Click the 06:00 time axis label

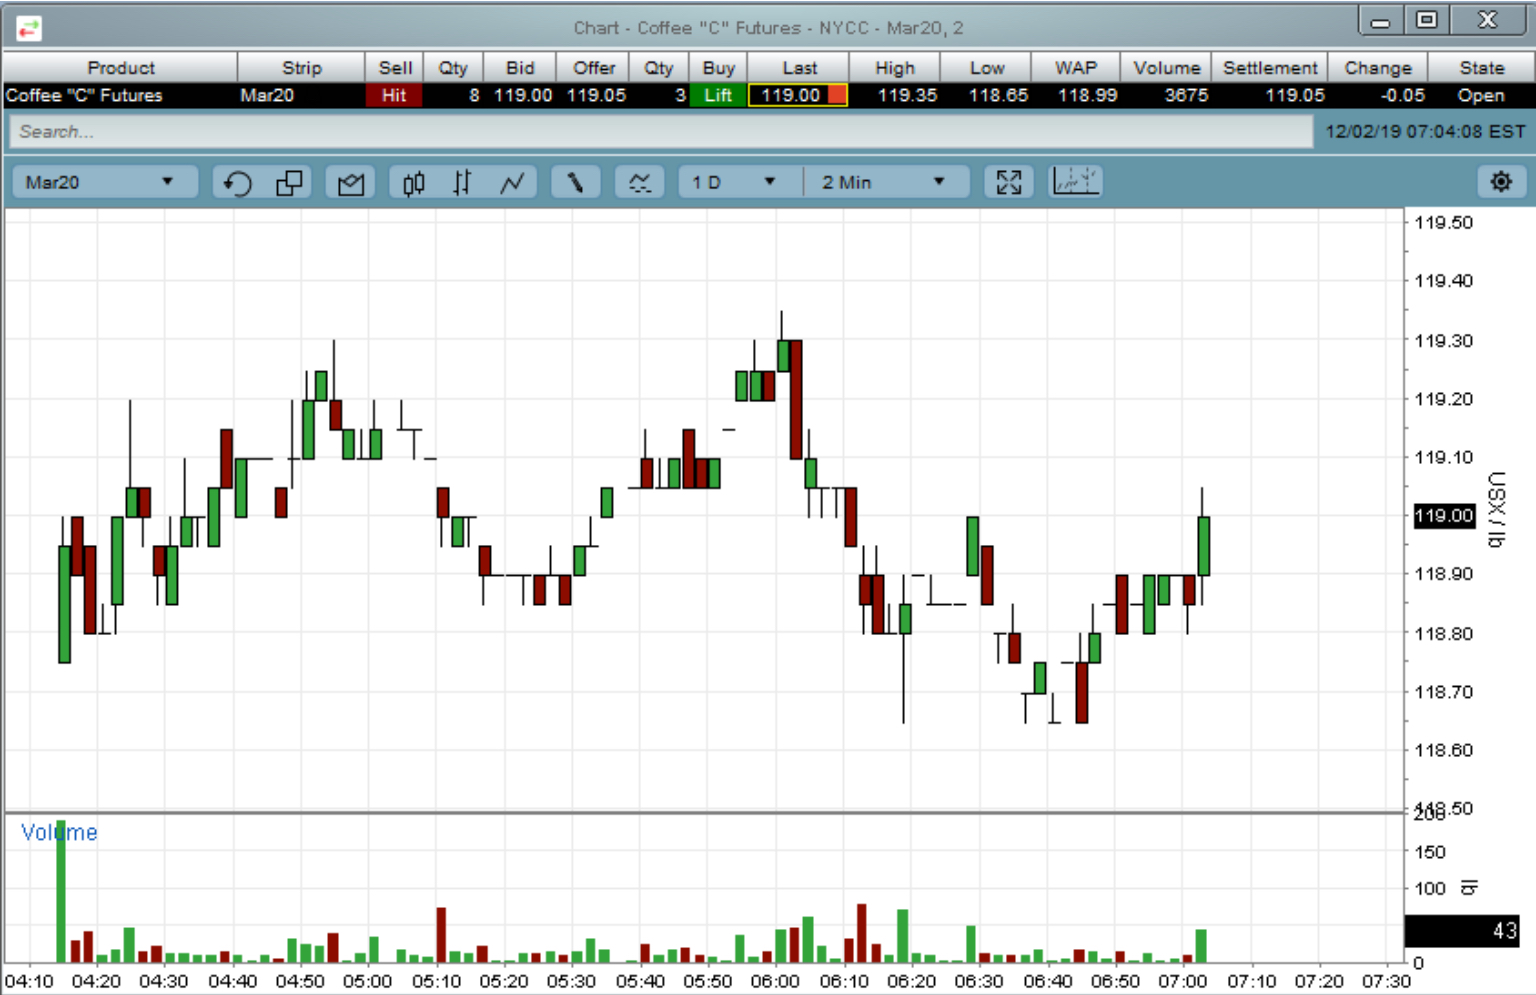(775, 981)
